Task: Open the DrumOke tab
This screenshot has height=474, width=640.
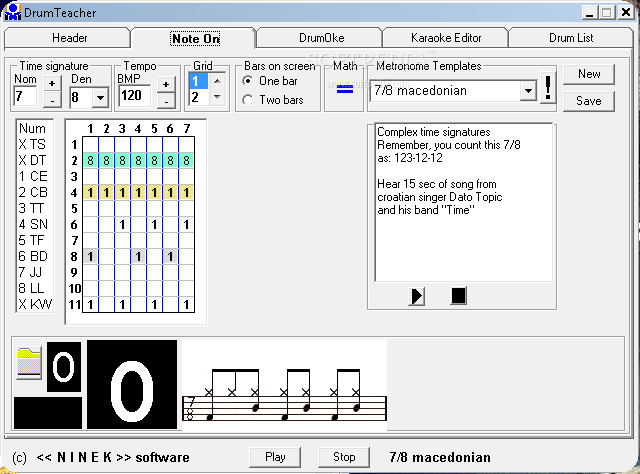Action: (322, 38)
